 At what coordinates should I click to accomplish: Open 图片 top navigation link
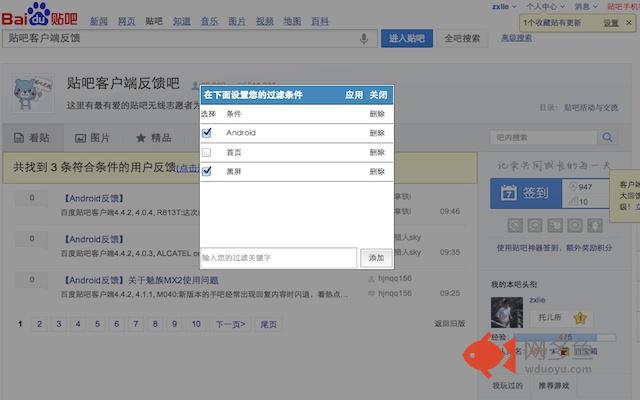237,21
